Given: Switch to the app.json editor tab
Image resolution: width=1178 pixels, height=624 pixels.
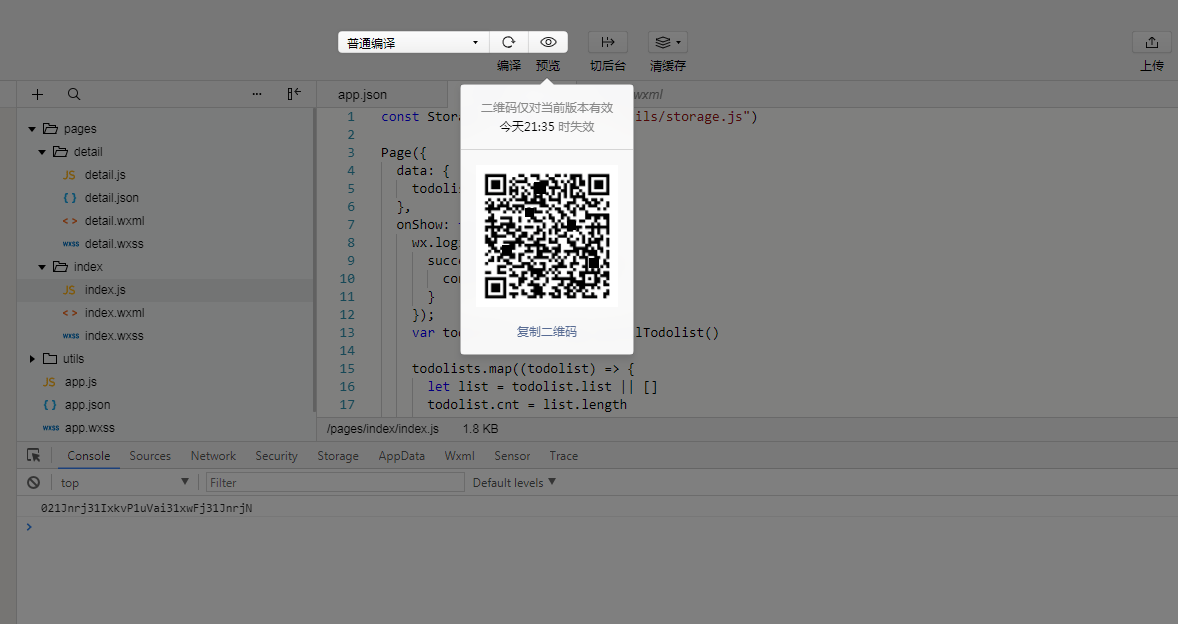Looking at the screenshot, I should 362,95.
